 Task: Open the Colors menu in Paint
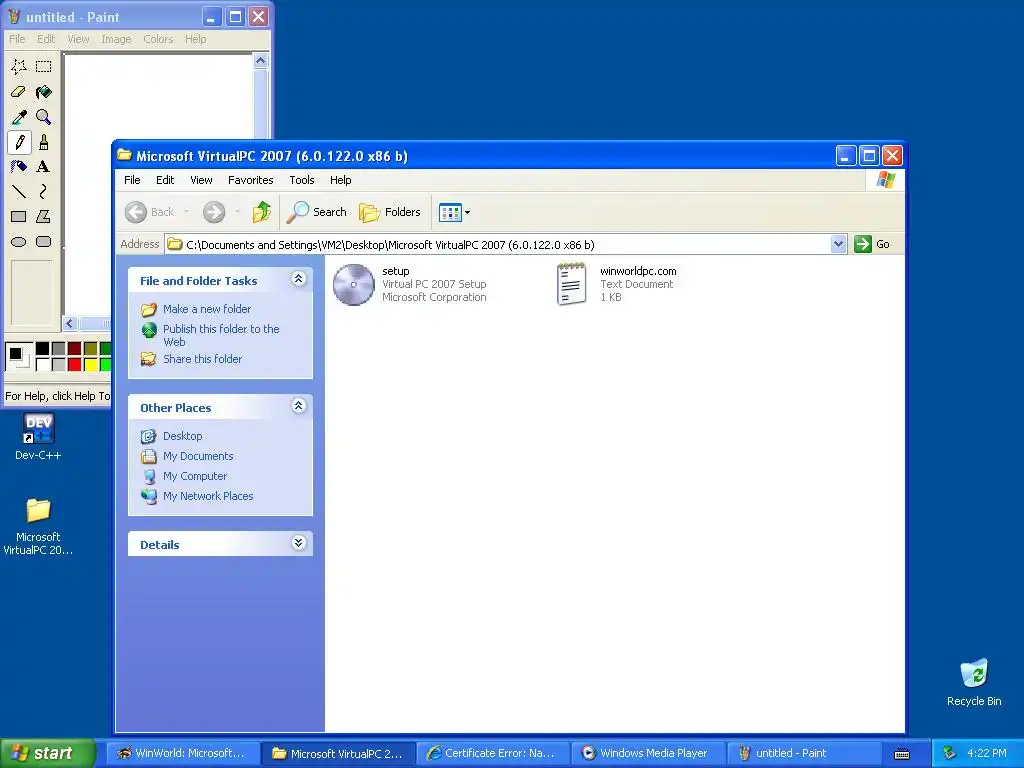pyautogui.click(x=158, y=39)
